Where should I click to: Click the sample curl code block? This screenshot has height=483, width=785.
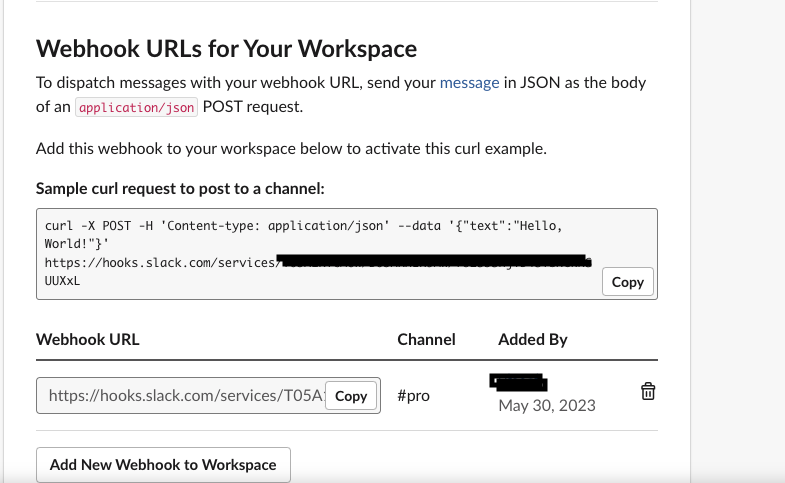346,254
